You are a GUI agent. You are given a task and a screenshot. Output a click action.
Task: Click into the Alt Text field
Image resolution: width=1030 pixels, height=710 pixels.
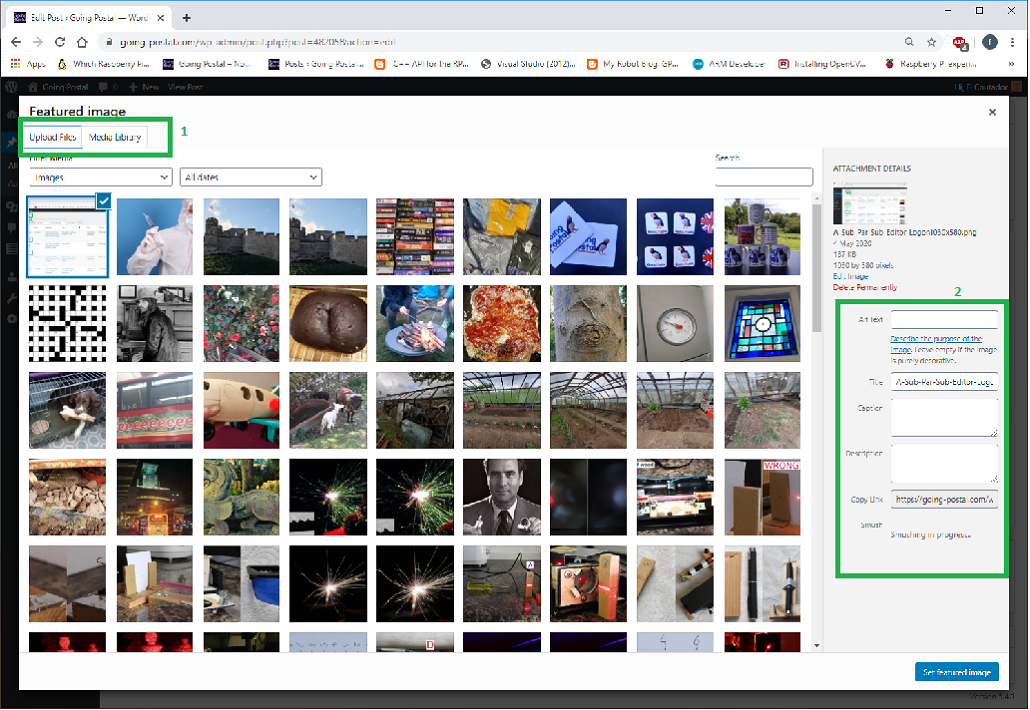[944, 320]
